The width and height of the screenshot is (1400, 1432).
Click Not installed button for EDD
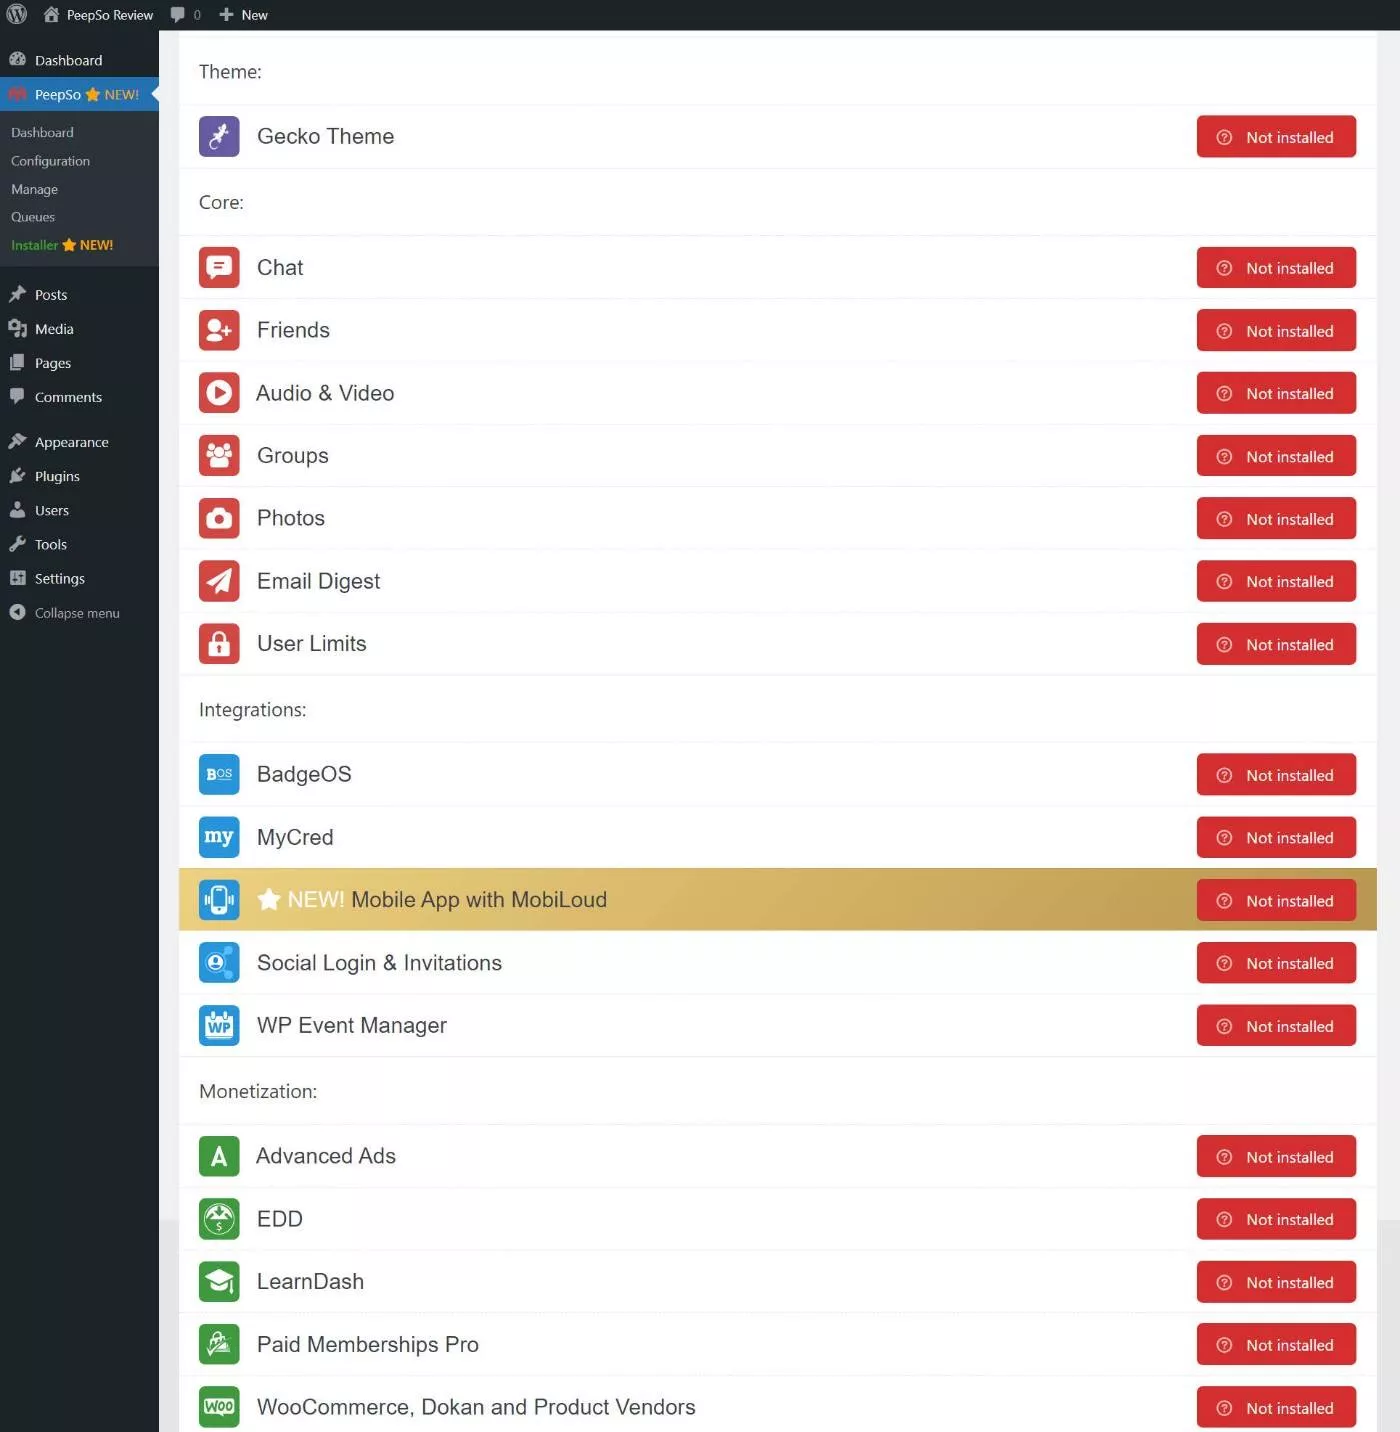(1276, 1219)
